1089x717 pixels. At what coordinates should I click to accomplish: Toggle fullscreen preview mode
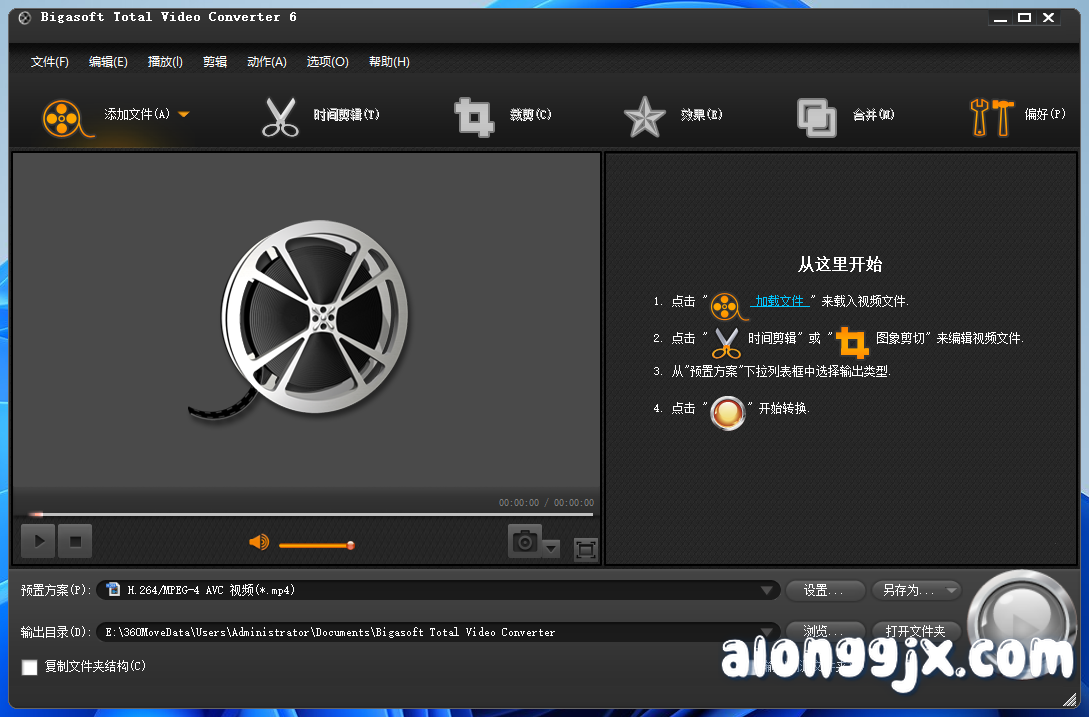click(x=585, y=549)
